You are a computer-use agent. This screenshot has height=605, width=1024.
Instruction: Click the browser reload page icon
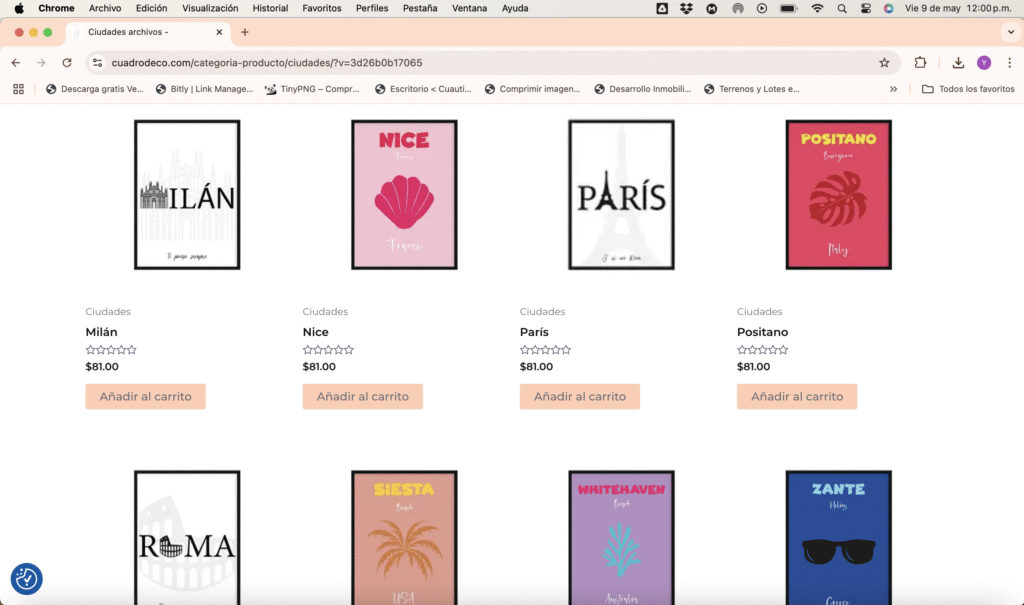(67, 62)
